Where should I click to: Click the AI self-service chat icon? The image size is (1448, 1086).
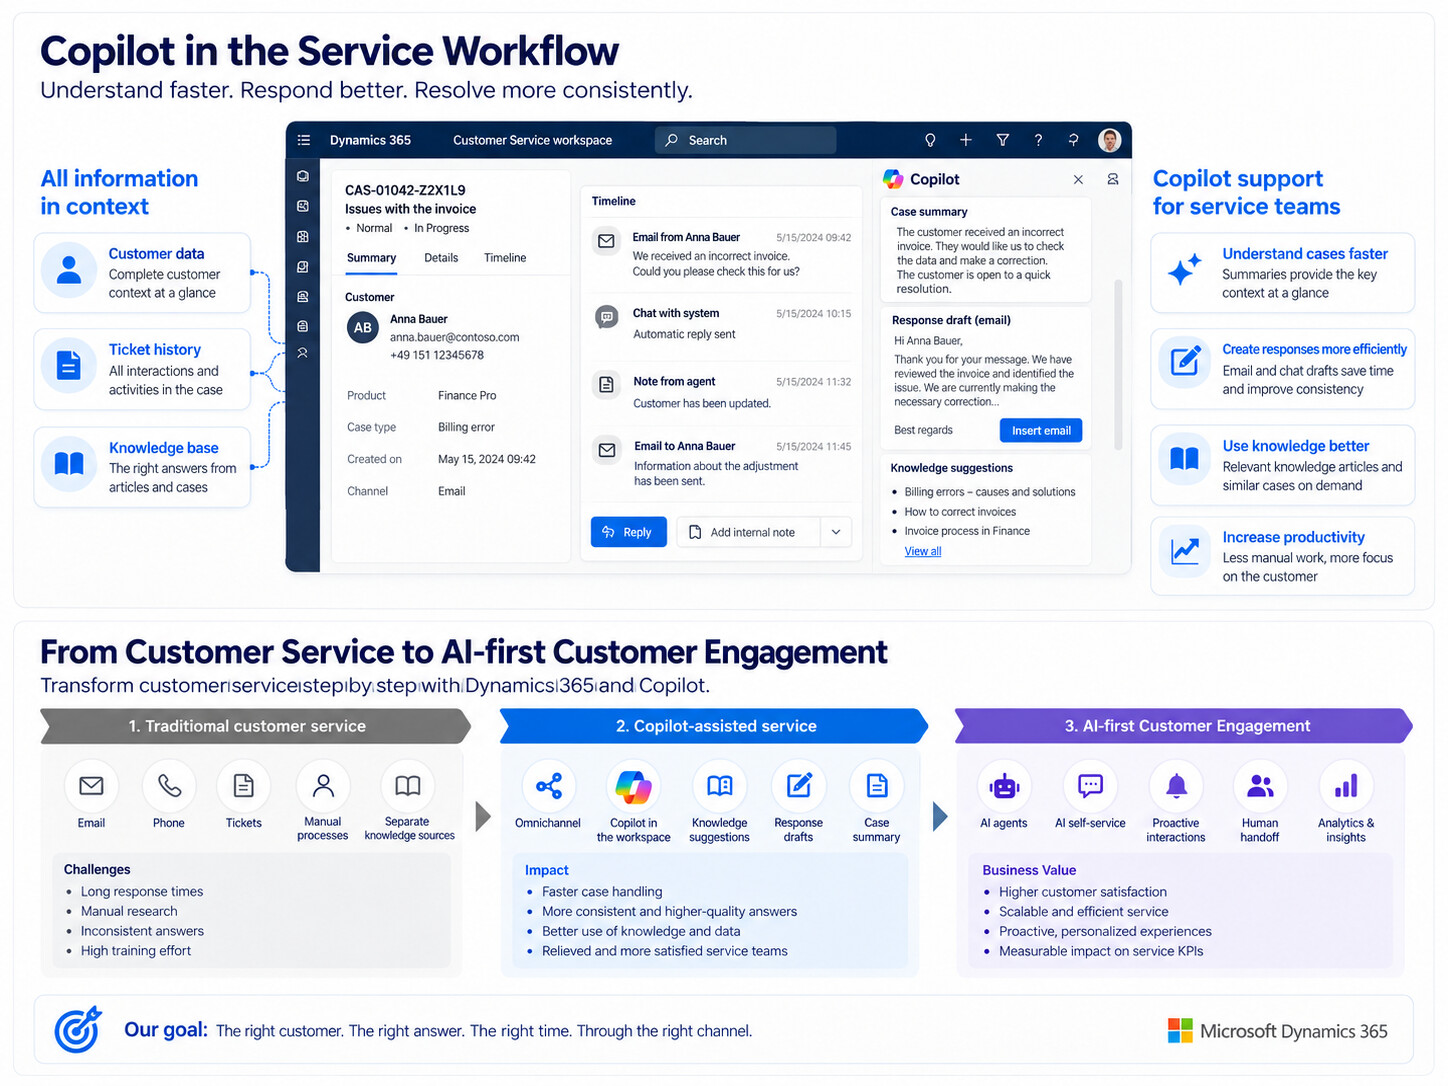1090,786
